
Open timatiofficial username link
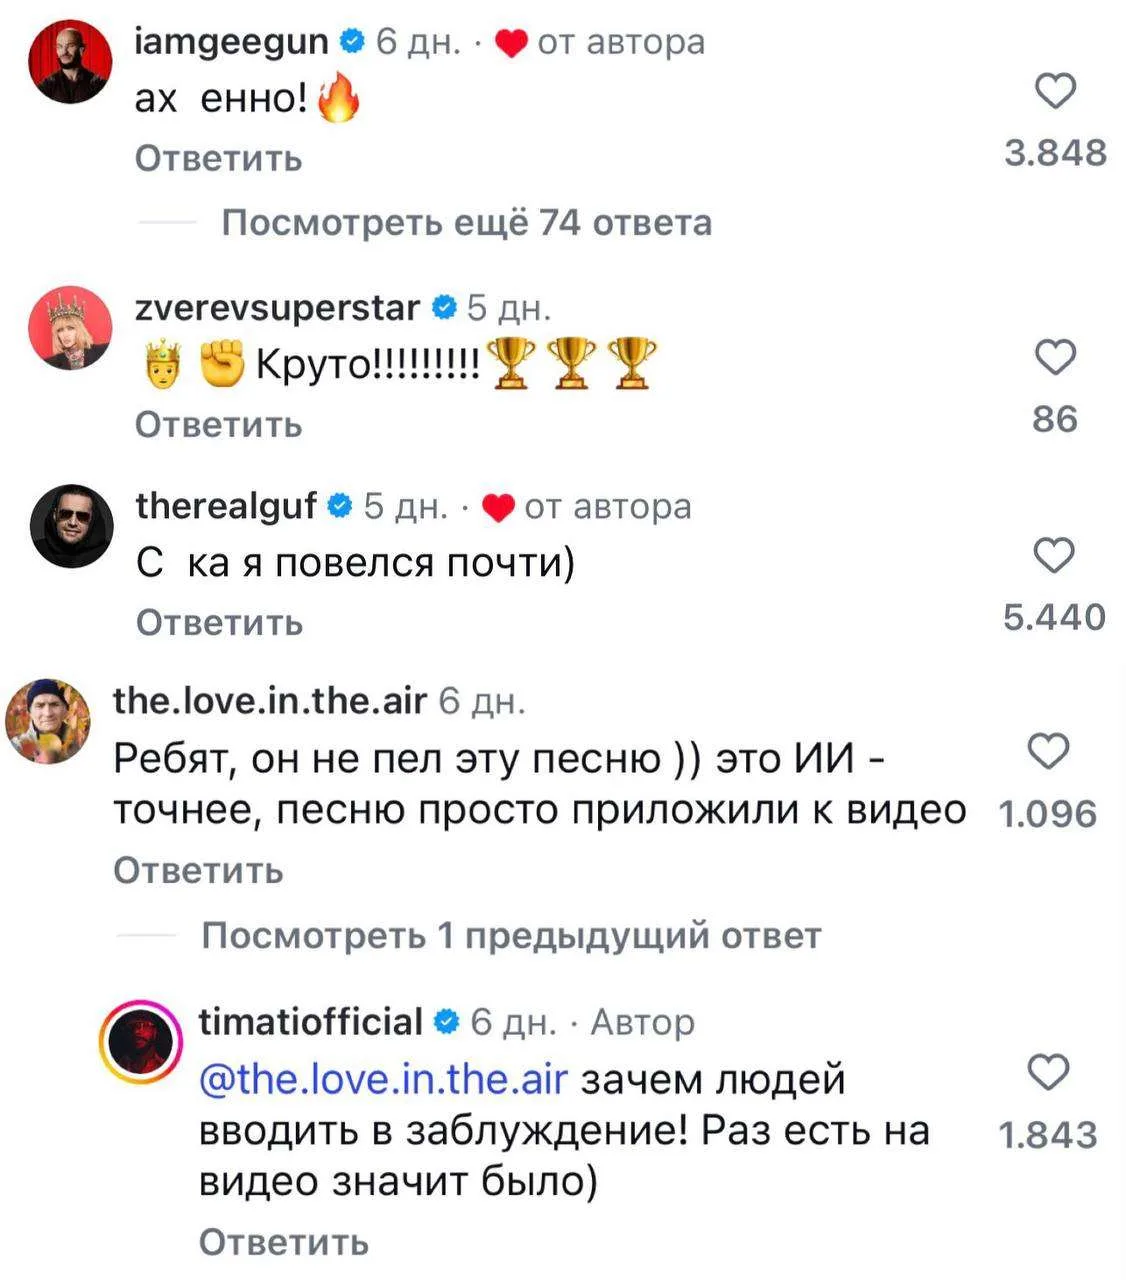tap(310, 1022)
